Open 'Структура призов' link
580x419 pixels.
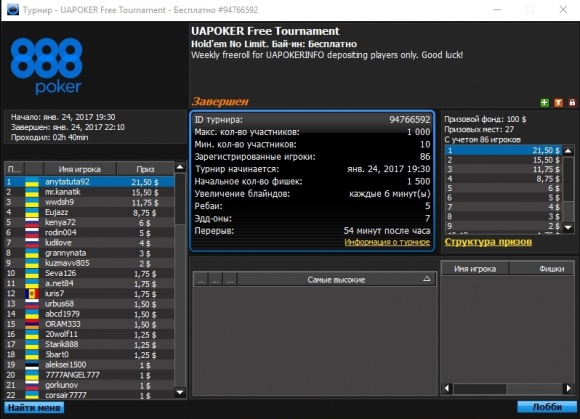point(488,242)
